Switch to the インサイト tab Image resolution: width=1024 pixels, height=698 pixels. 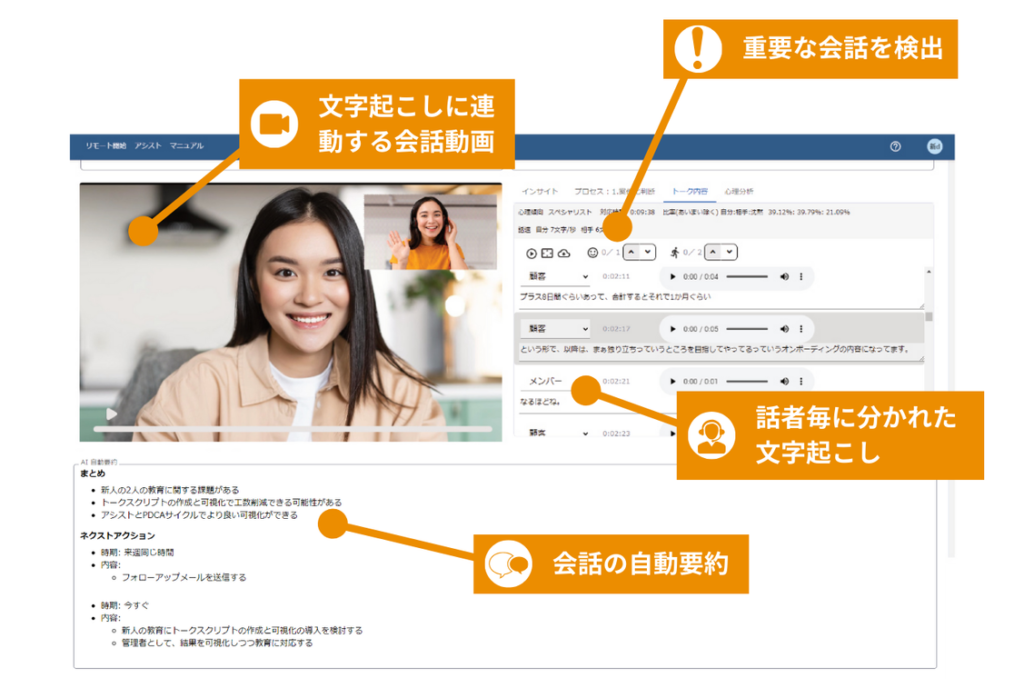coord(540,190)
